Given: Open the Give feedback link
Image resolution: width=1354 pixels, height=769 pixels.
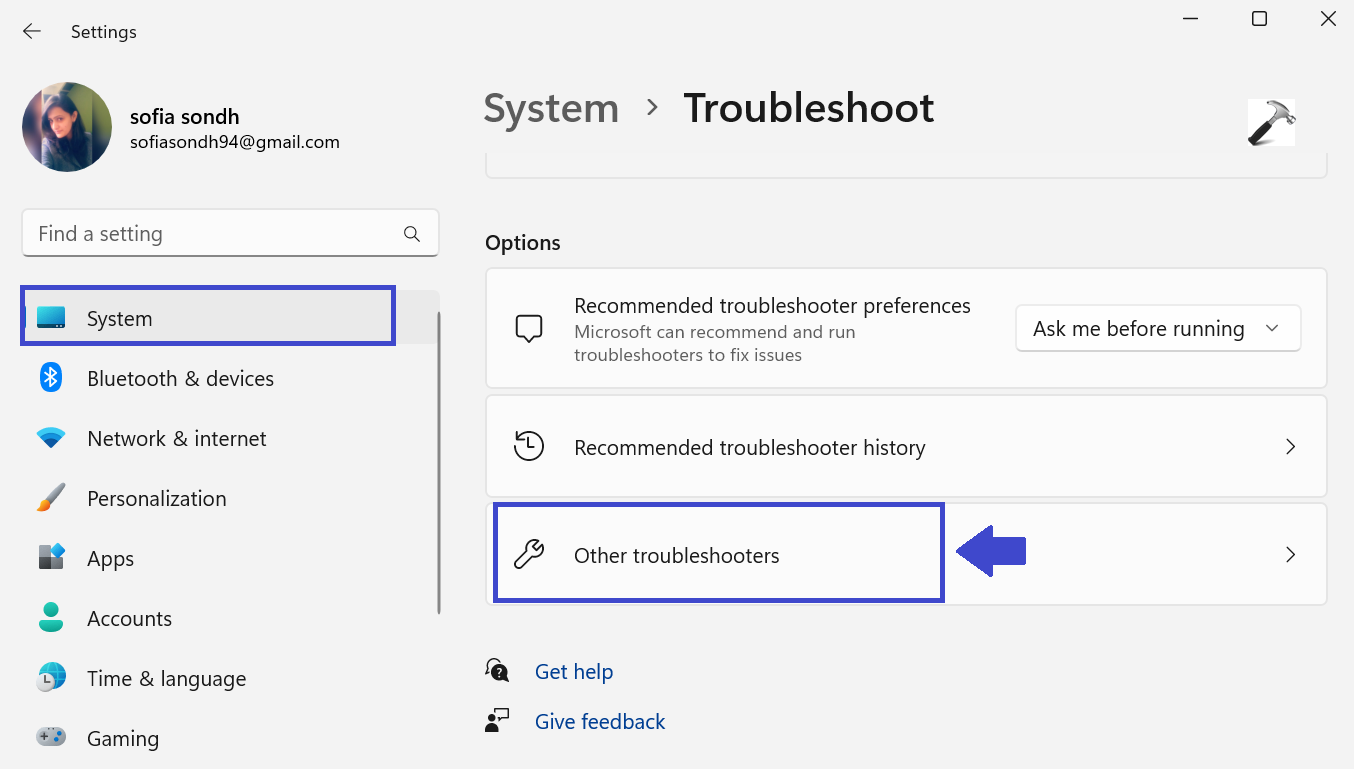Looking at the screenshot, I should point(600,722).
